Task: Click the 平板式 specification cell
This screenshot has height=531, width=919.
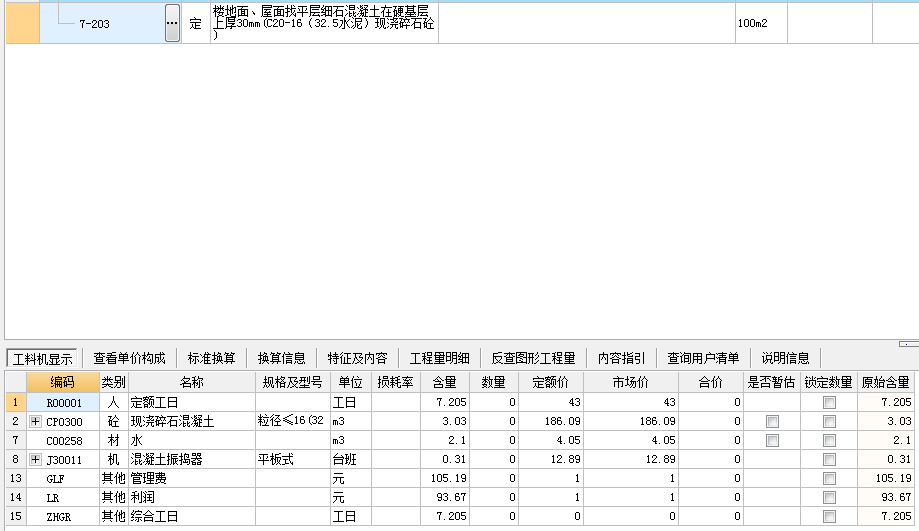Action: [x=292, y=459]
